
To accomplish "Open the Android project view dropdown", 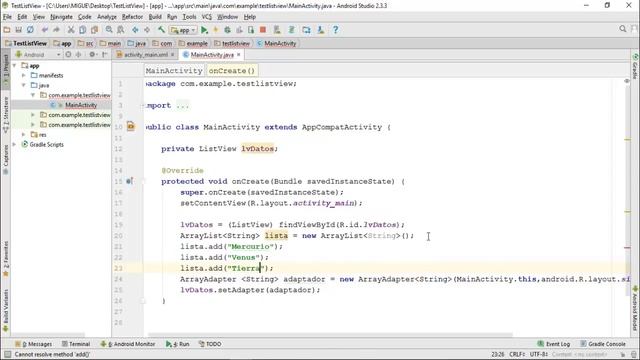I will (38, 55).
